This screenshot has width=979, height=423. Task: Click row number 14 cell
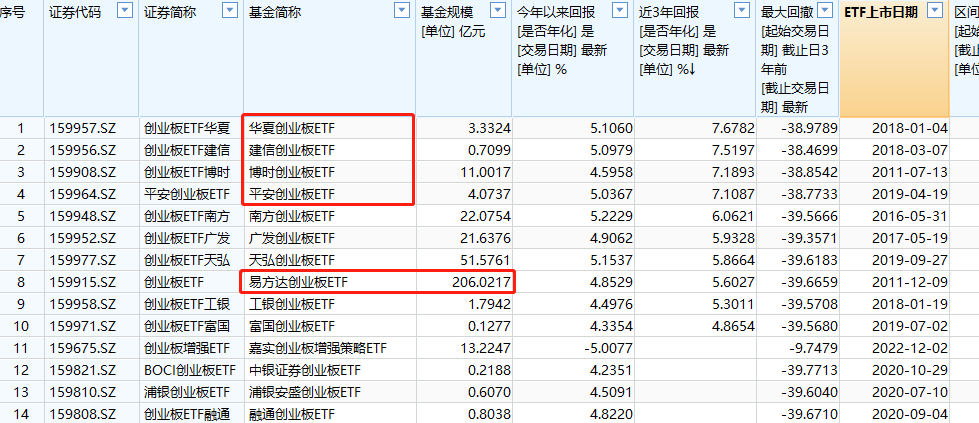[x=21, y=414]
